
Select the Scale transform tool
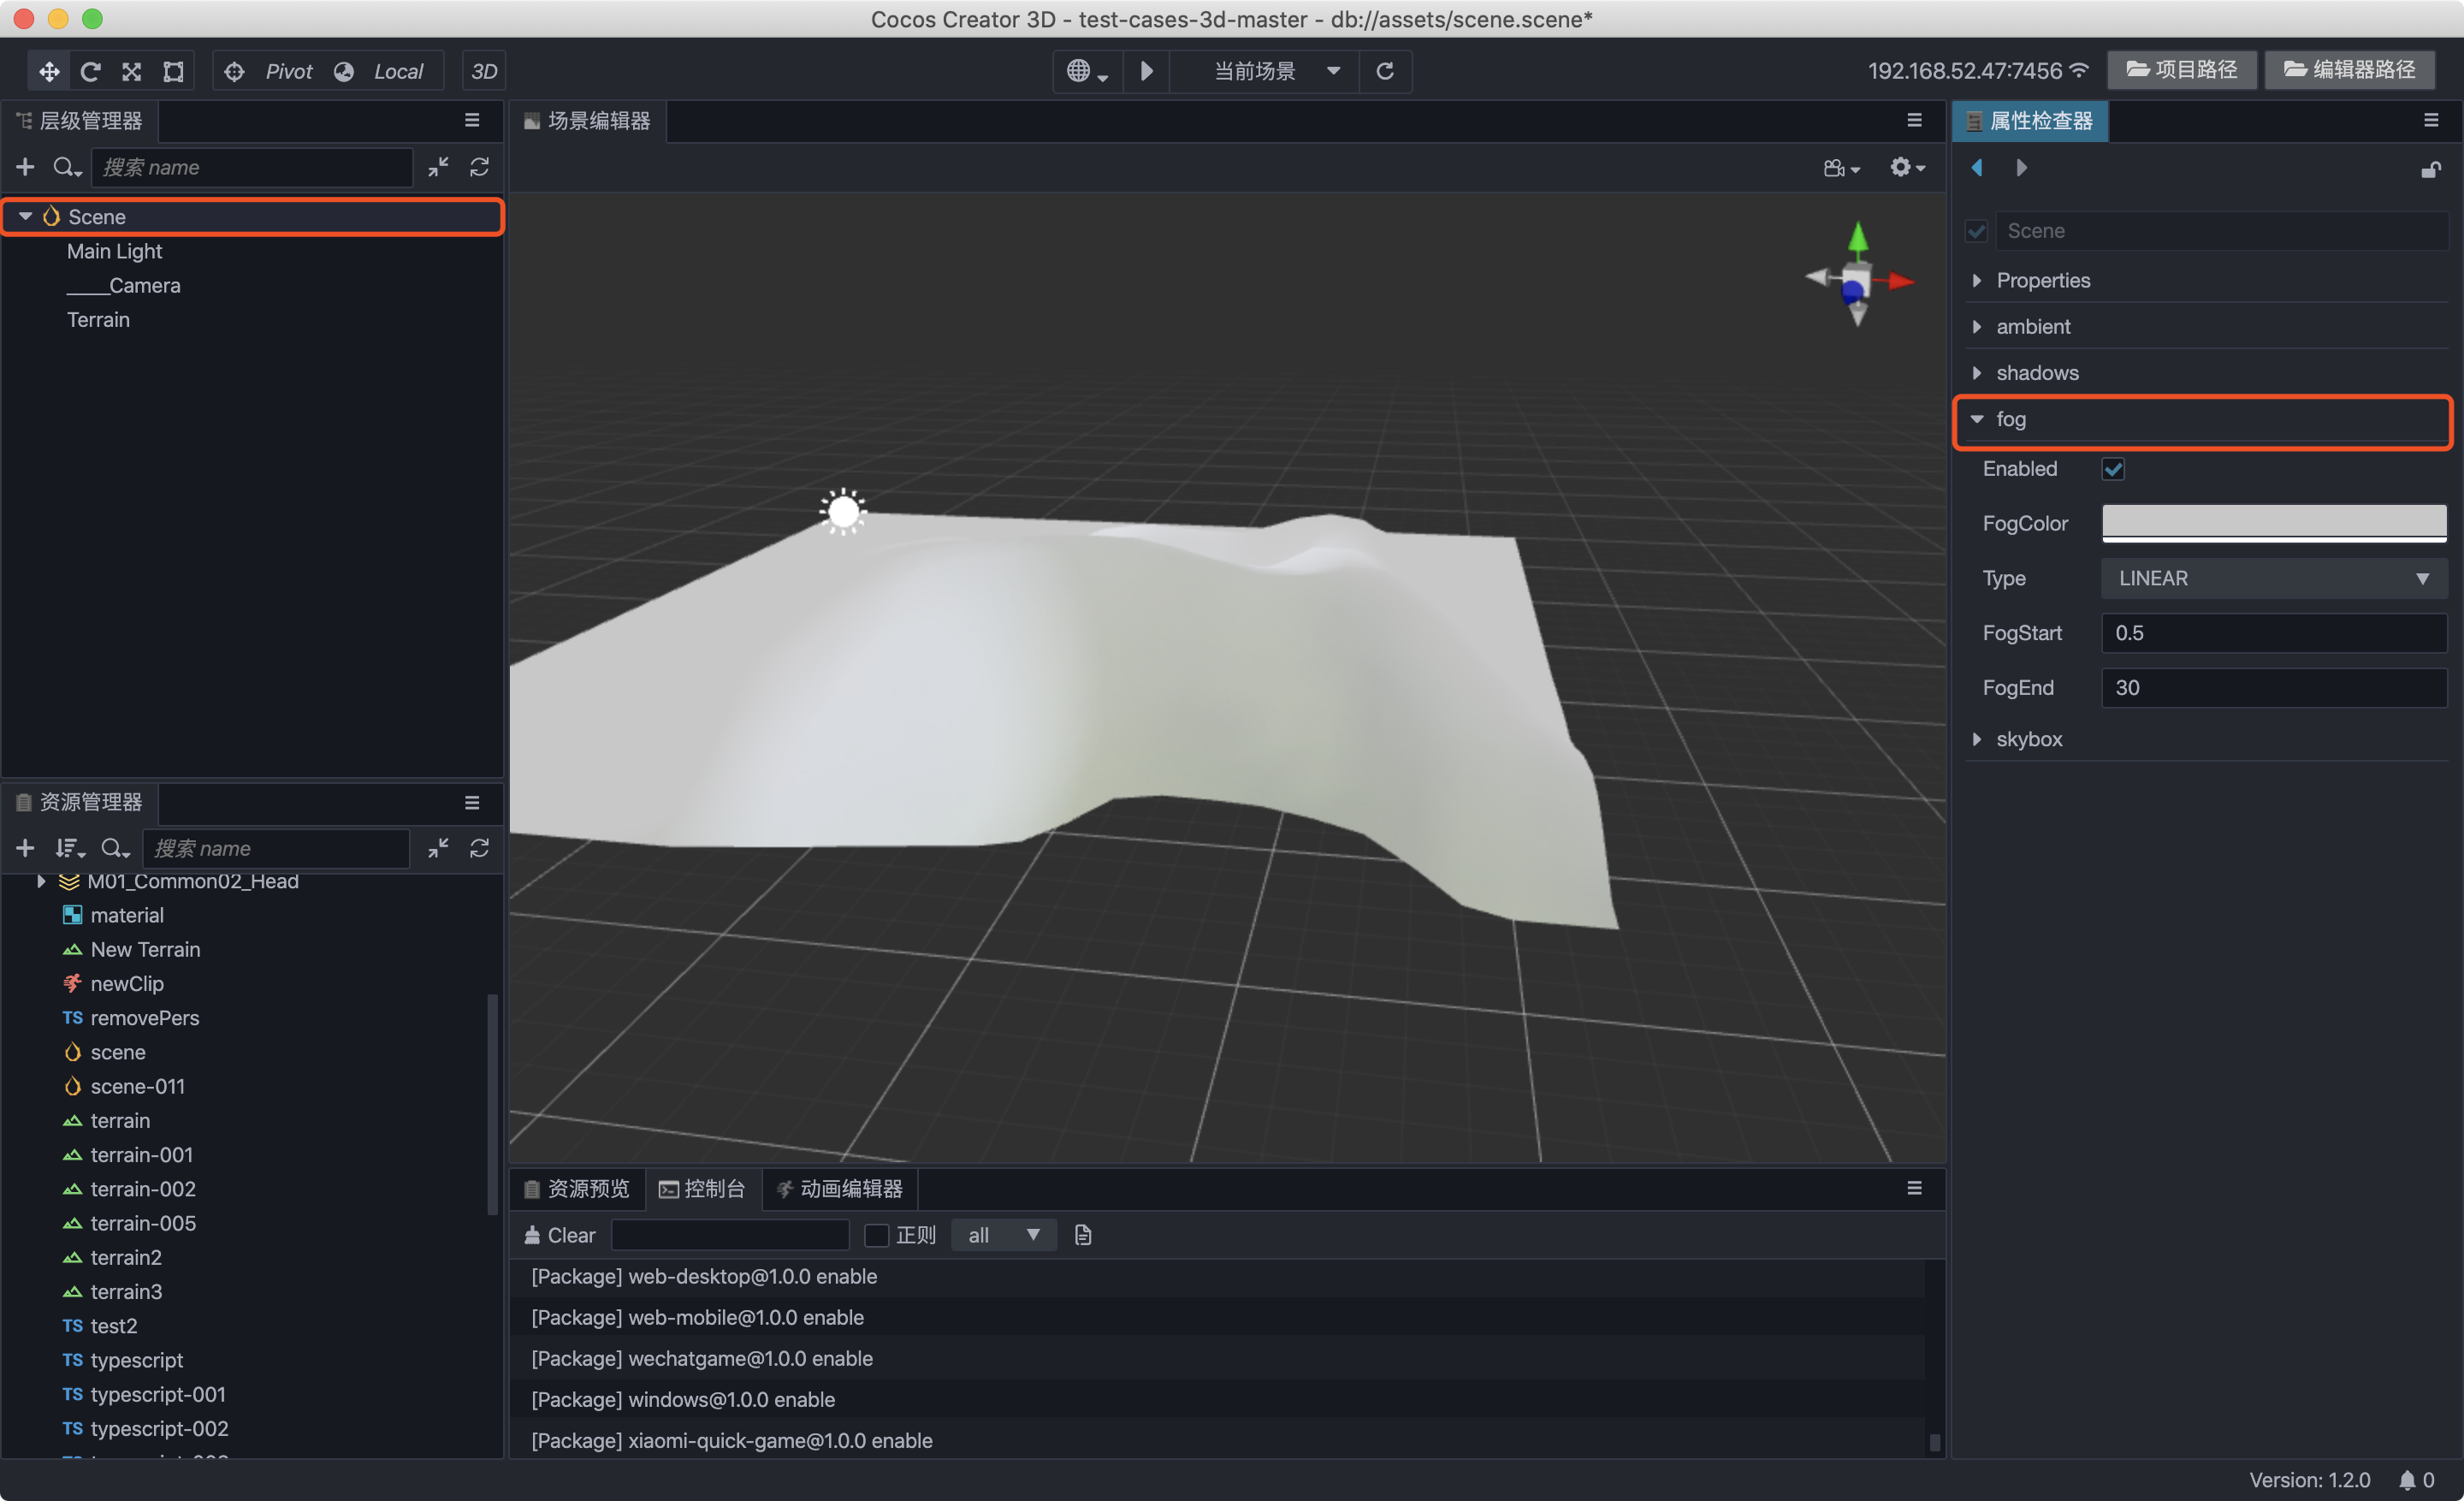[x=131, y=71]
